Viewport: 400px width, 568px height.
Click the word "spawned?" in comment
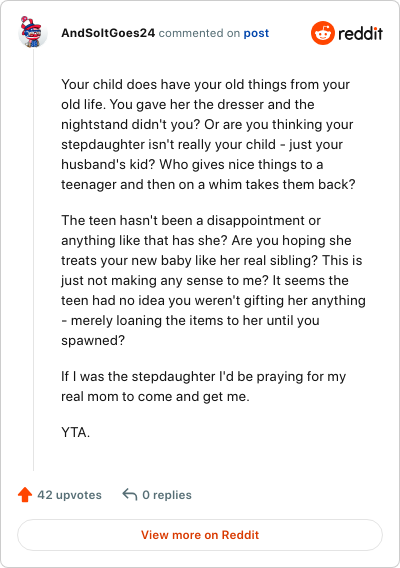point(93,341)
